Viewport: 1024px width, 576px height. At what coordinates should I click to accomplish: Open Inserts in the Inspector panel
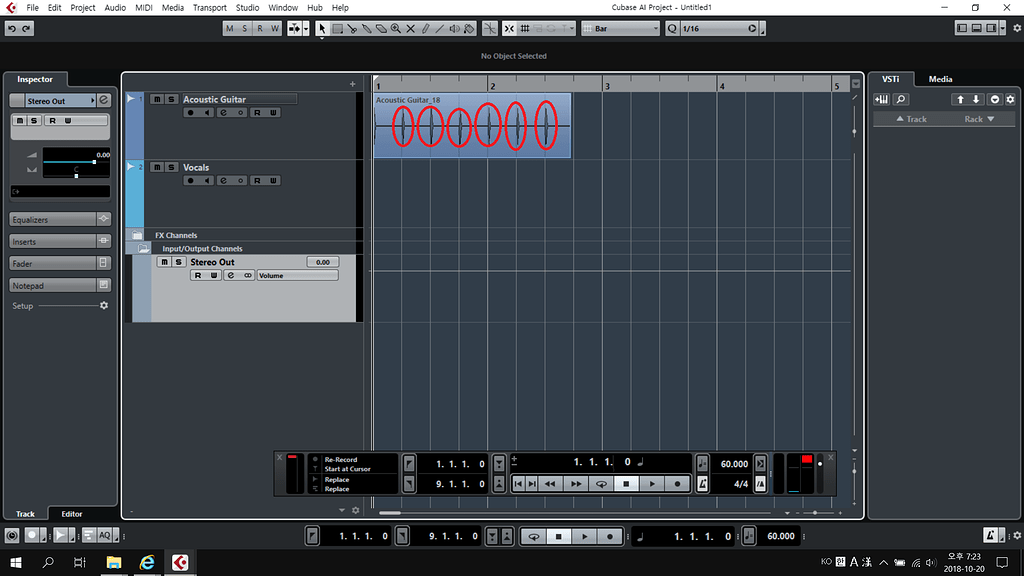point(55,241)
